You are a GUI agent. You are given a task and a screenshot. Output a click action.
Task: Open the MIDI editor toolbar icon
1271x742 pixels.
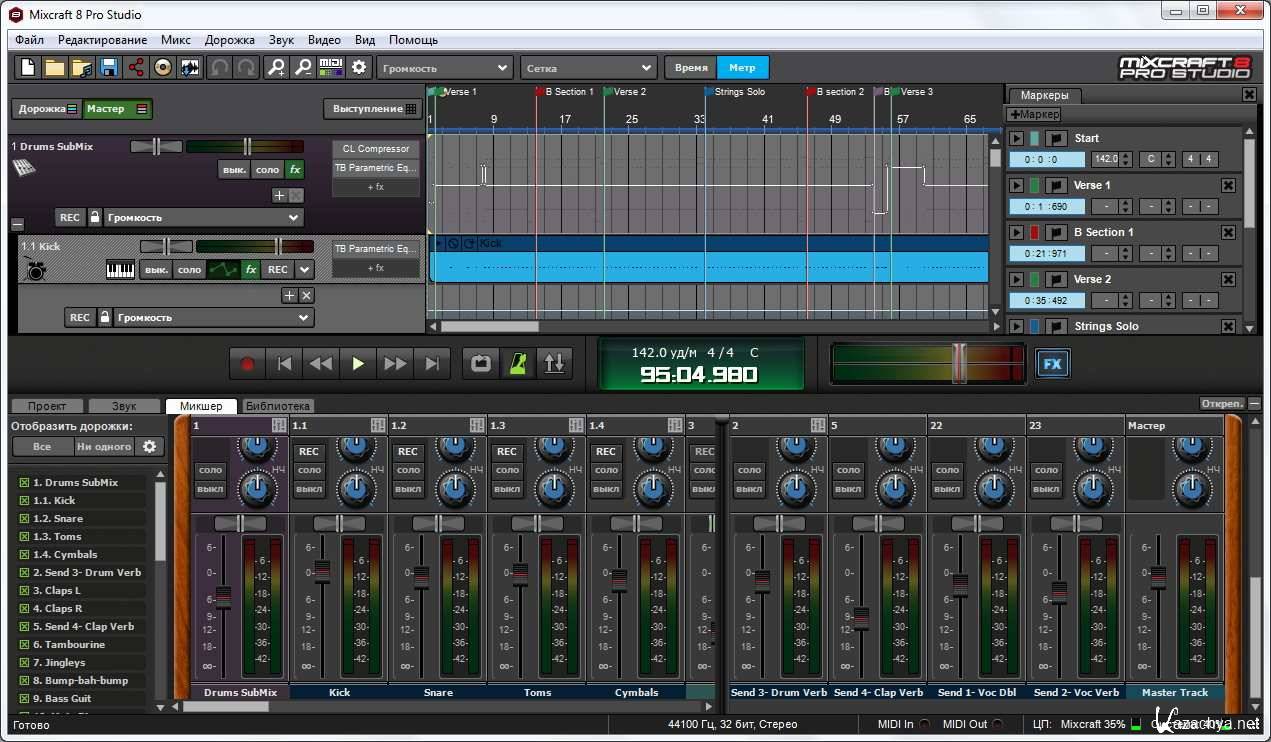click(331, 68)
